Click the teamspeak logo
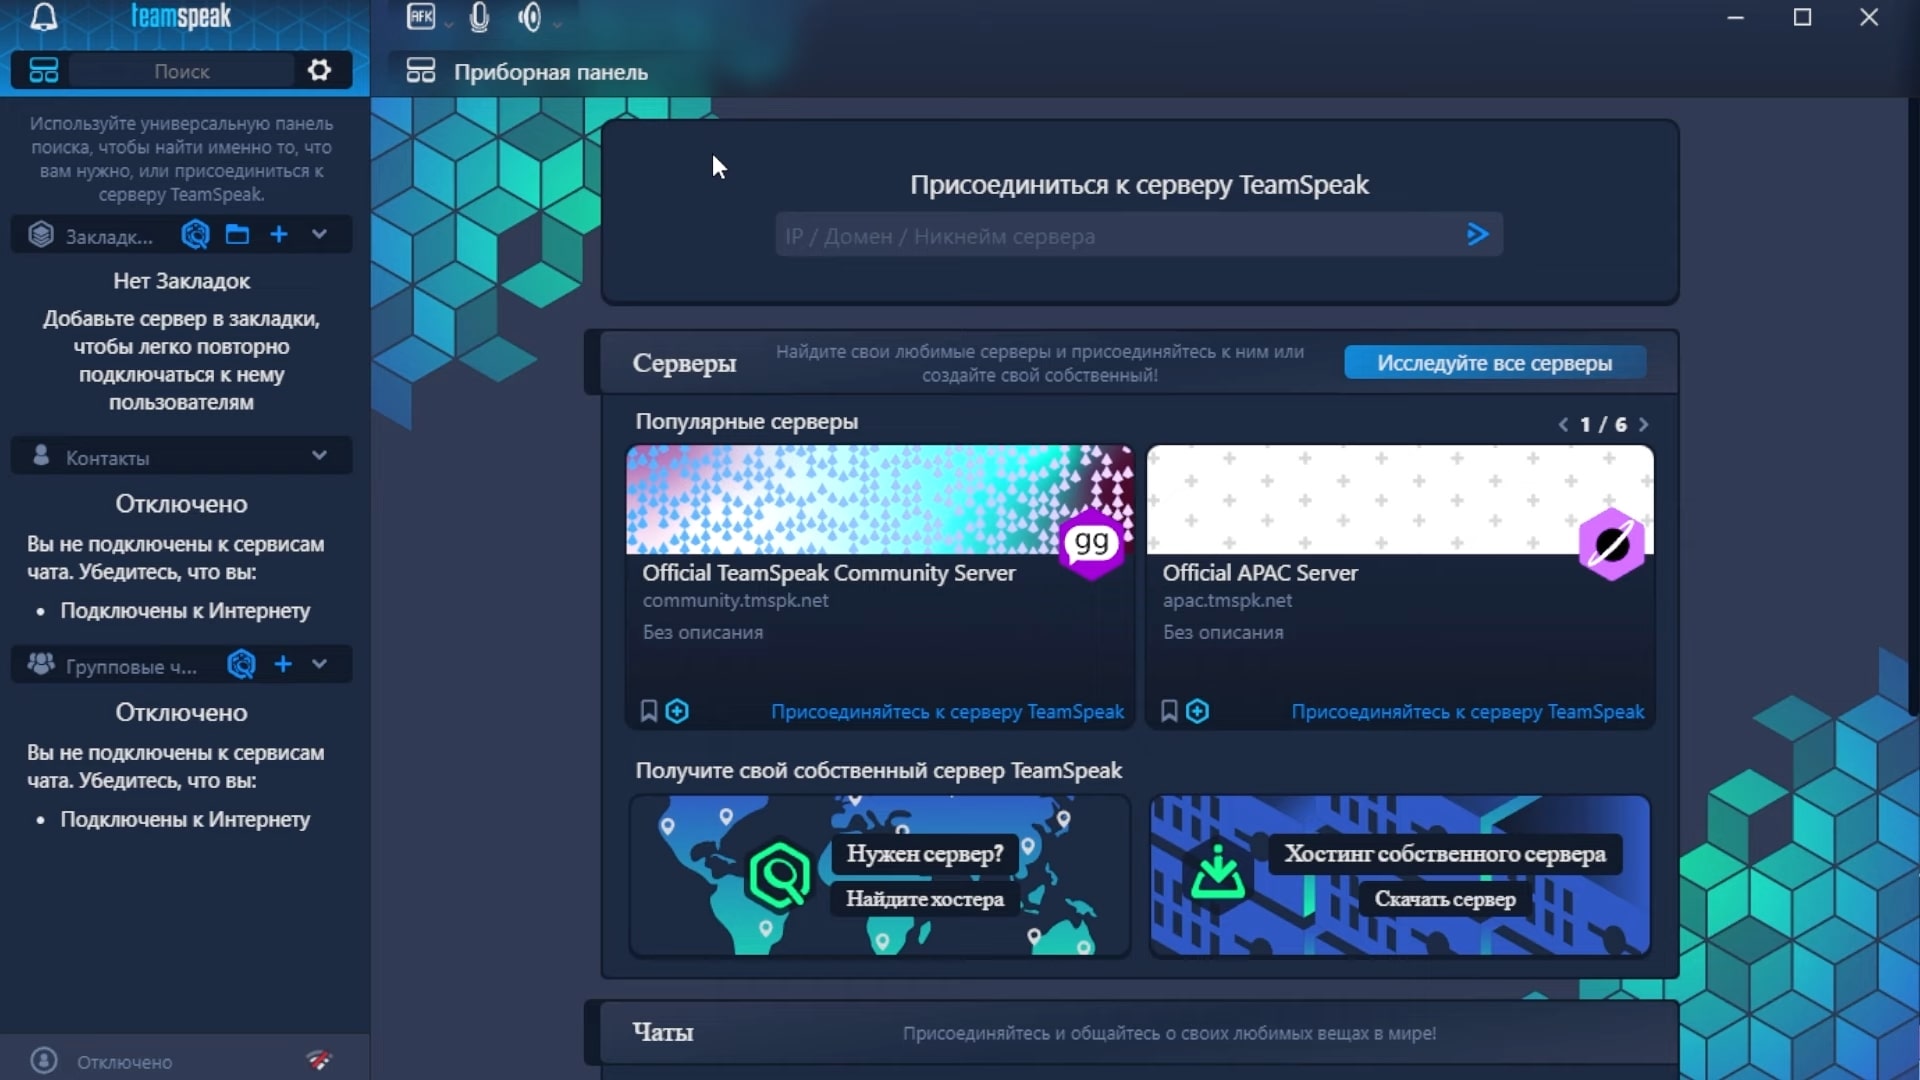This screenshot has height=1080, width=1920. [x=181, y=16]
